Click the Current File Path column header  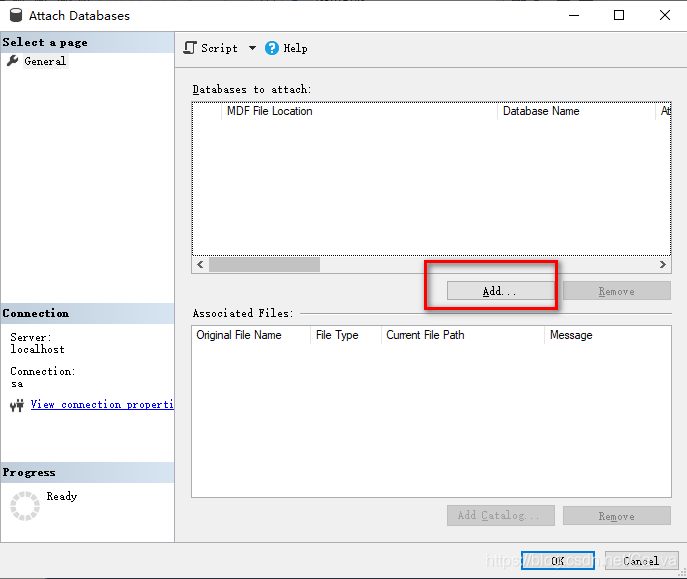point(463,335)
